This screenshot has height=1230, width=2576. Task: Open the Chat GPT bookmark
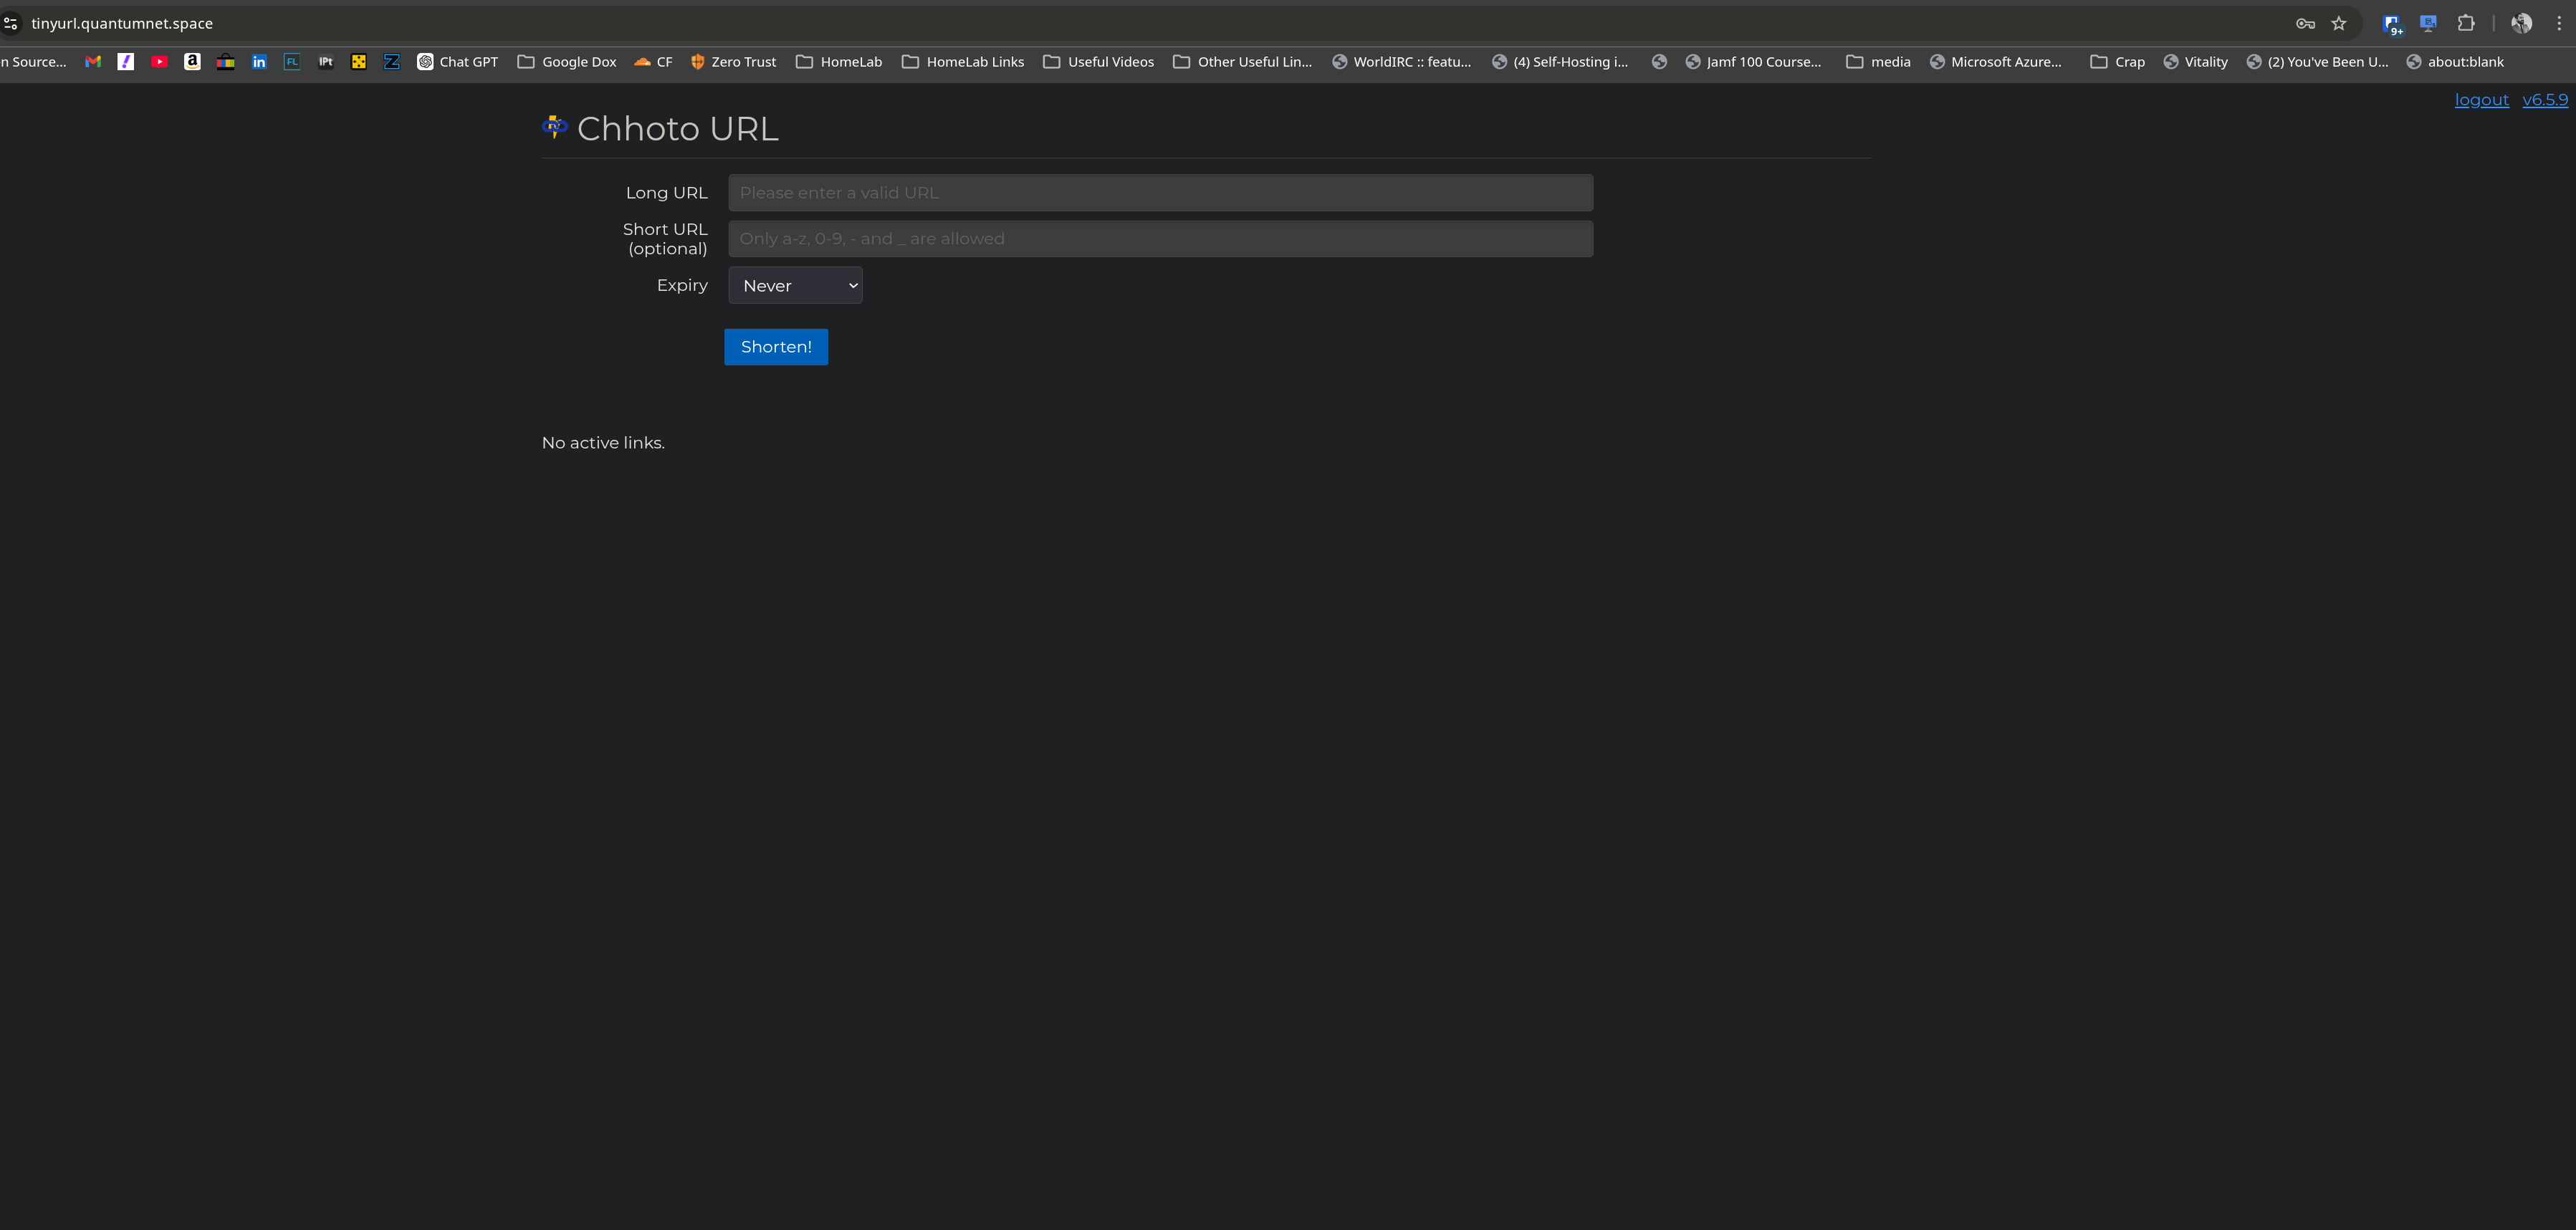click(x=457, y=62)
